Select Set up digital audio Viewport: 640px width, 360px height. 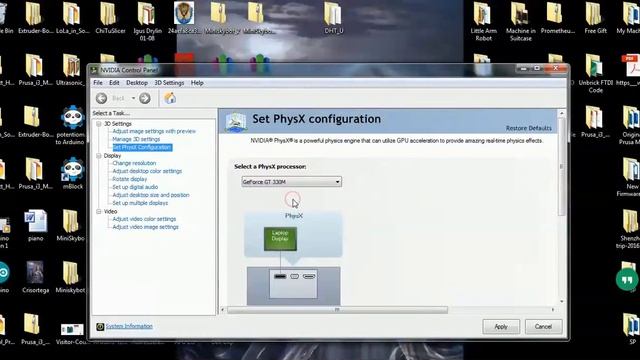coord(135,187)
